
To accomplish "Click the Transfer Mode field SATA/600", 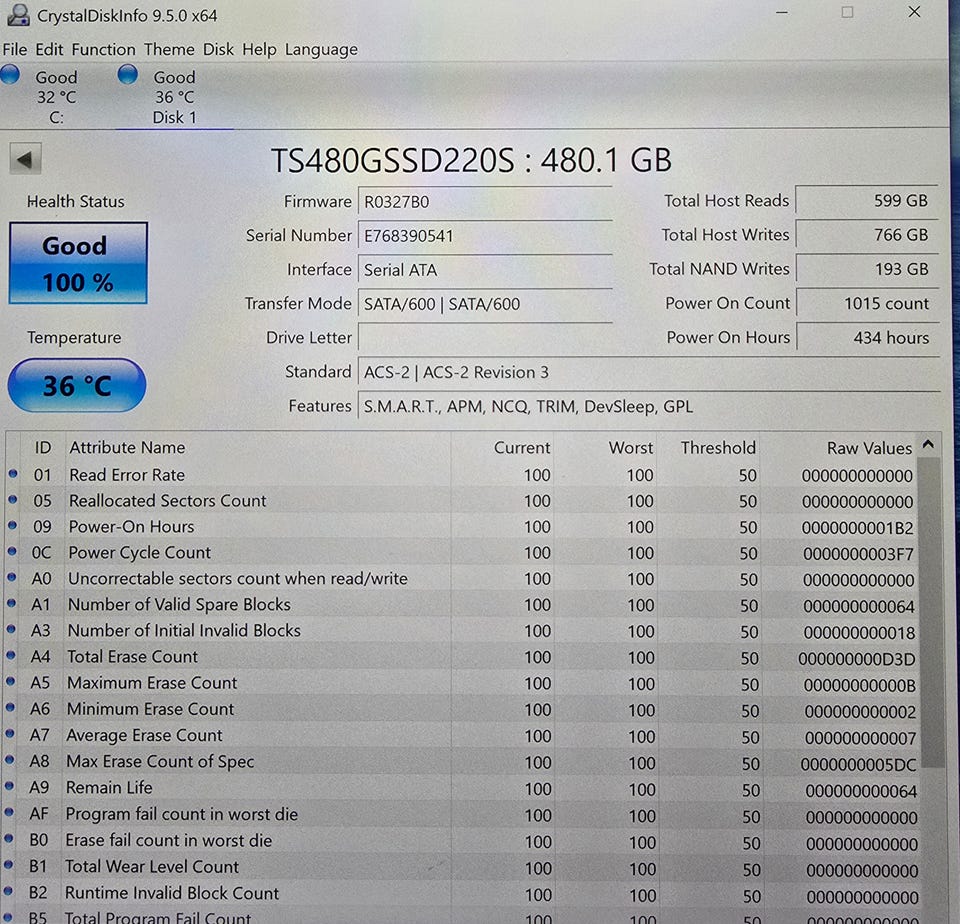I will coord(485,304).
